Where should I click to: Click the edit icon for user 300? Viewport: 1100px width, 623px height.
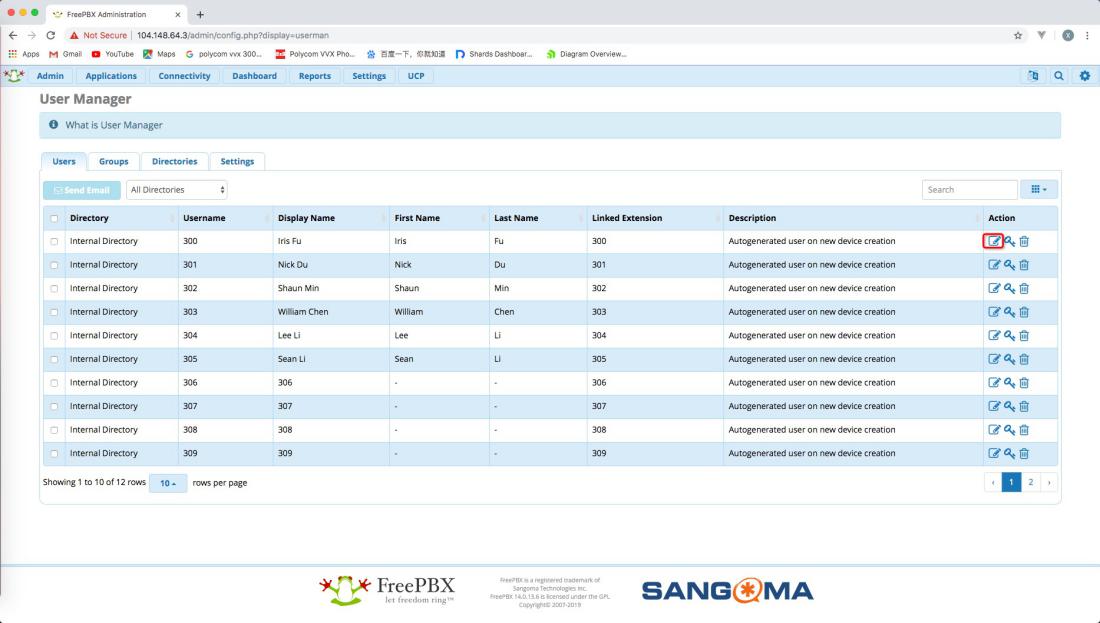pyautogui.click(x=994, y=241)
